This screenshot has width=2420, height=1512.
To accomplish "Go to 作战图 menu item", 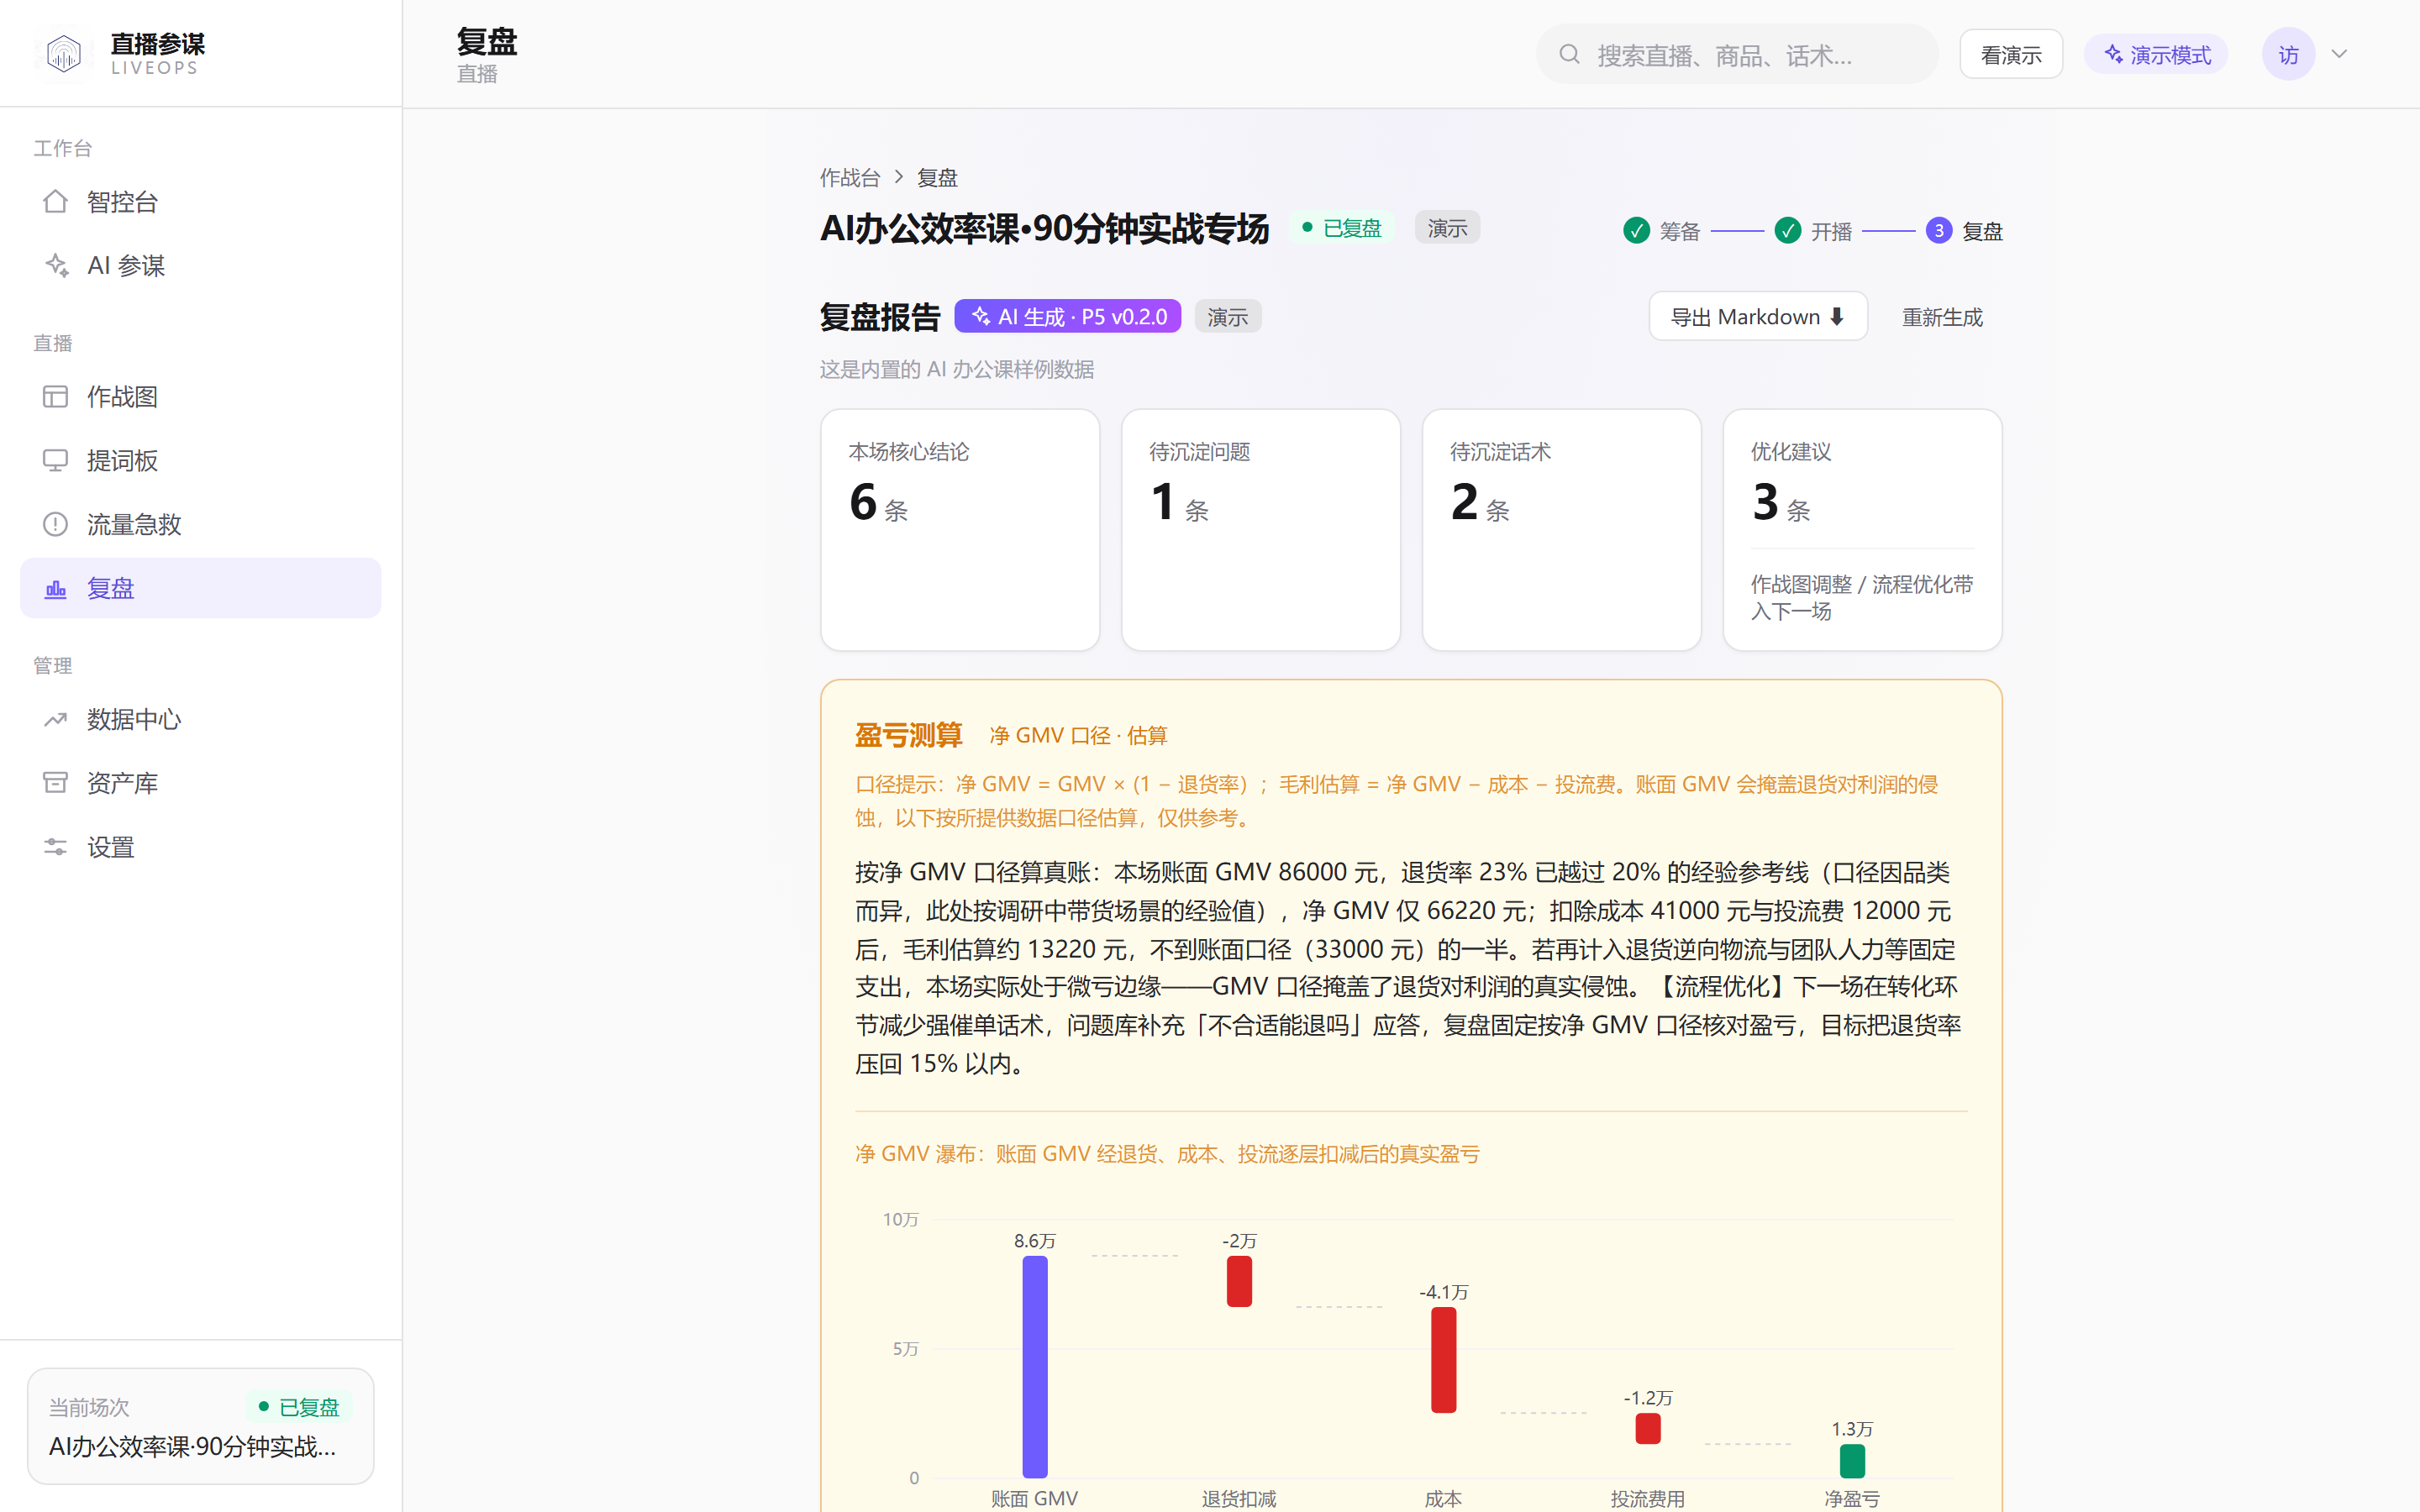I will pyautogui.click(x=201, y=397).
